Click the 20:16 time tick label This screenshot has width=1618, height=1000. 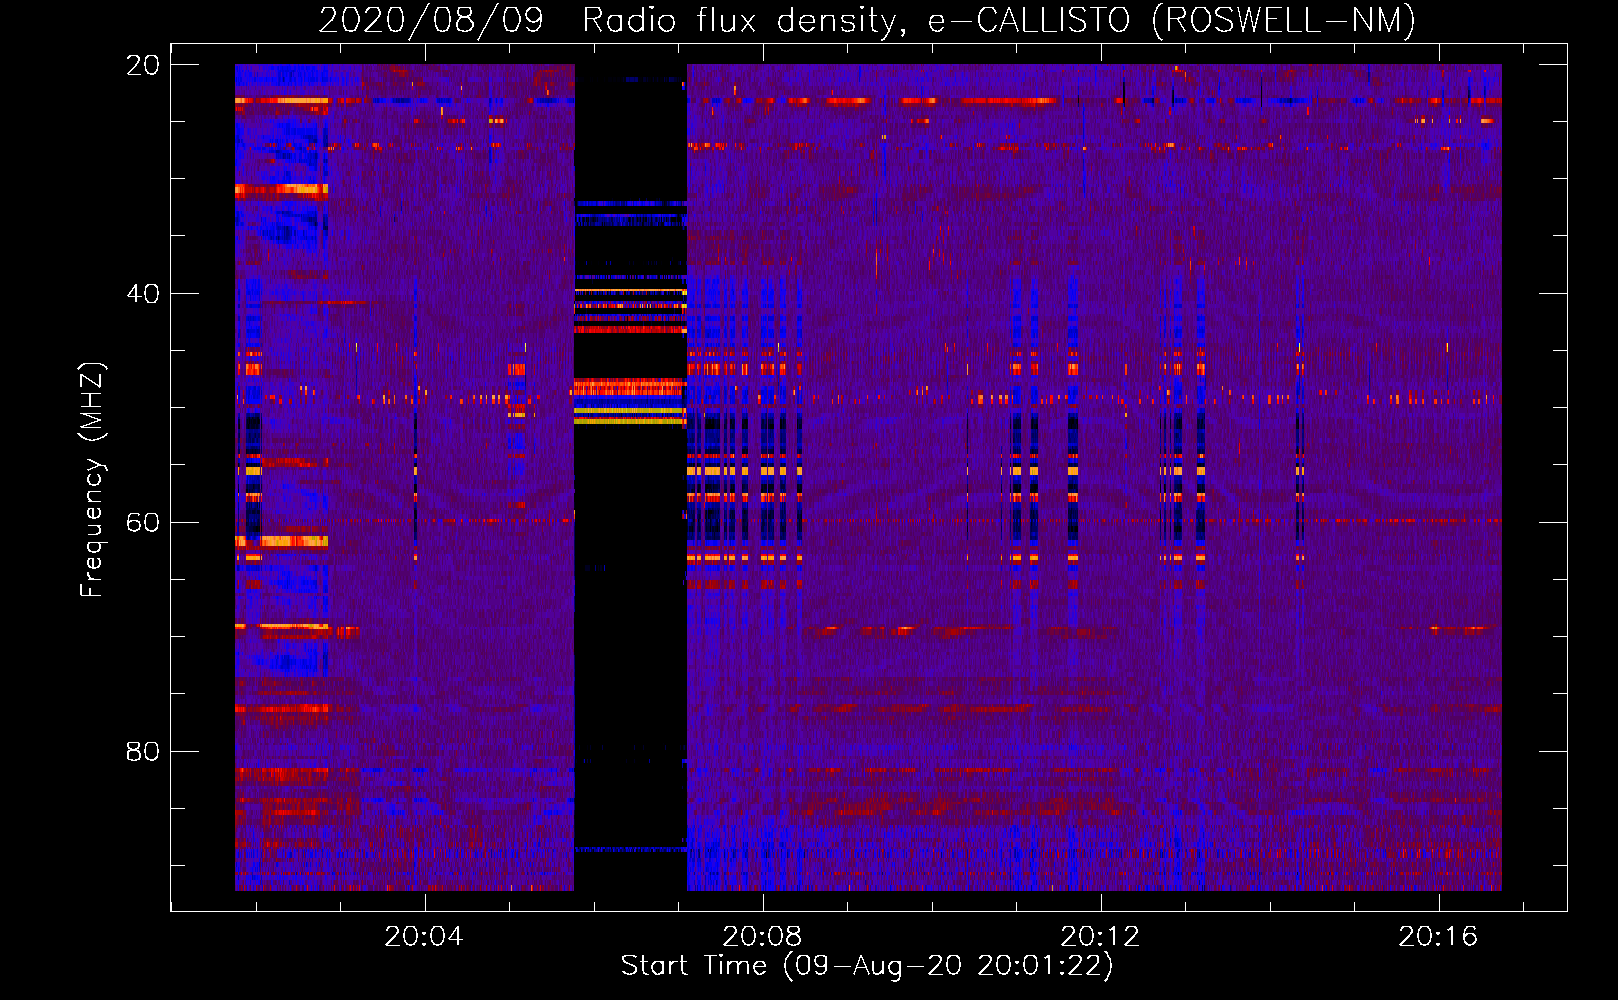1438,937
